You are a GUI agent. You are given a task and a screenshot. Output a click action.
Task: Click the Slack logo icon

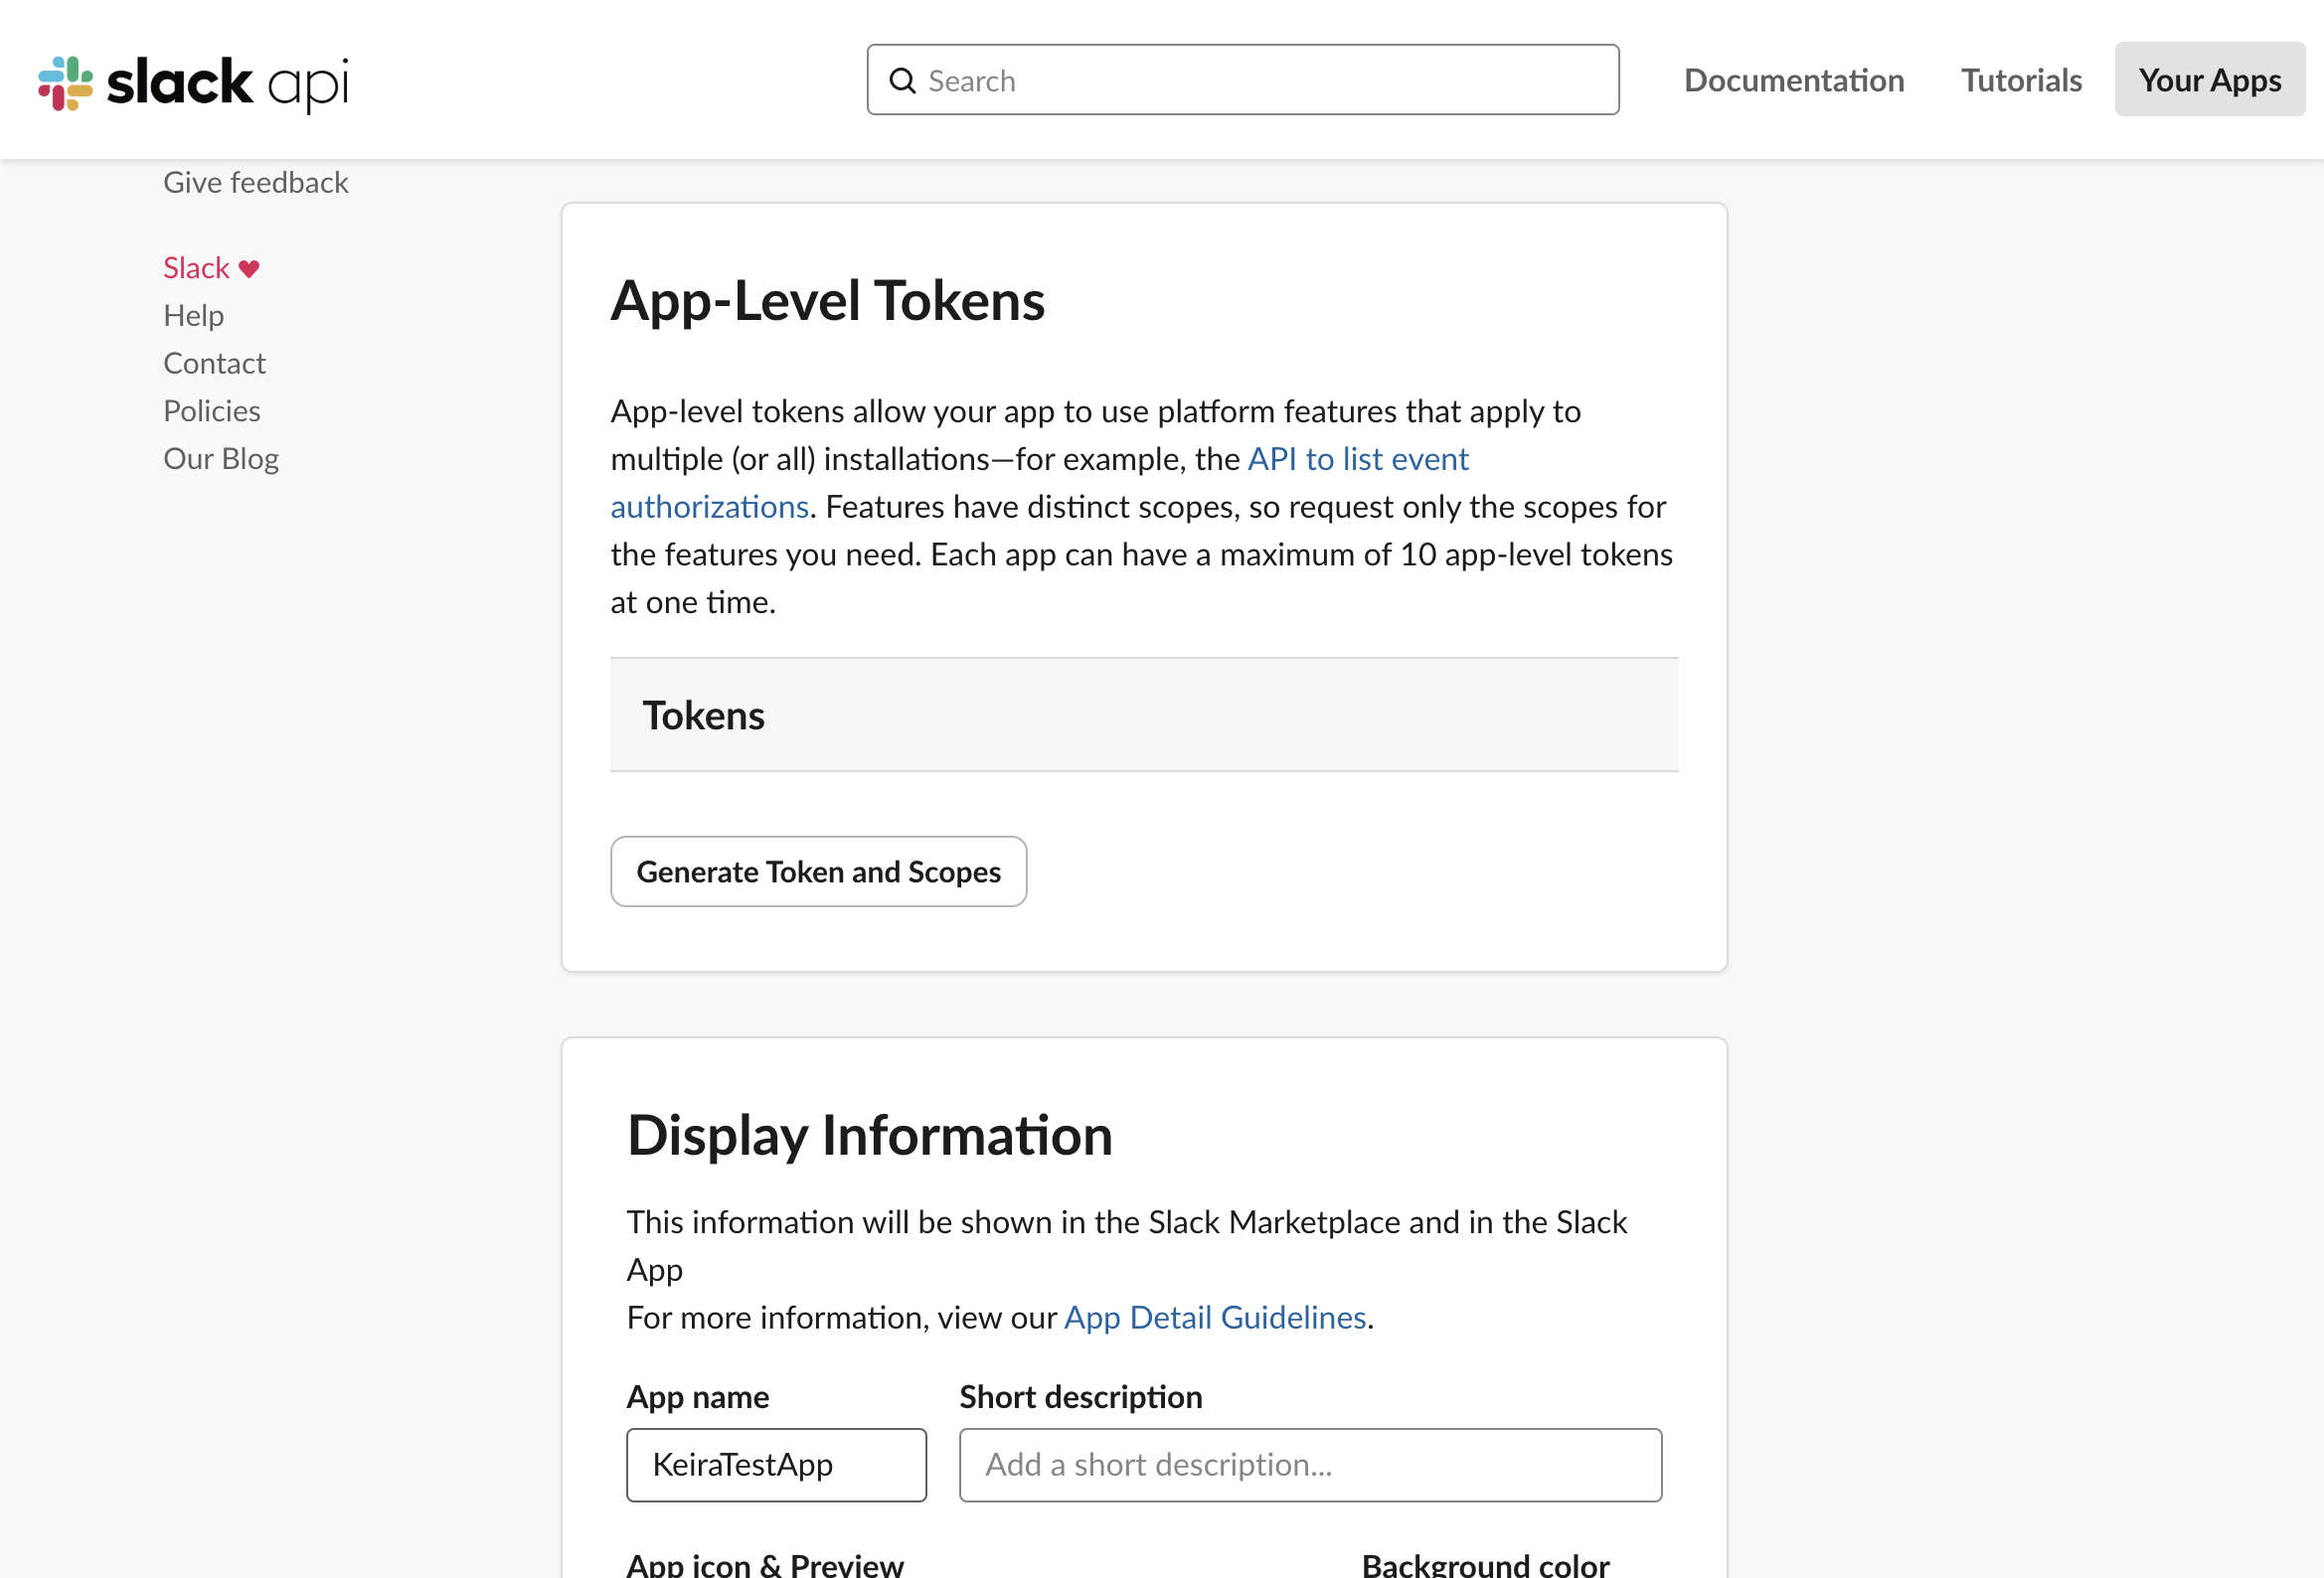65,82
